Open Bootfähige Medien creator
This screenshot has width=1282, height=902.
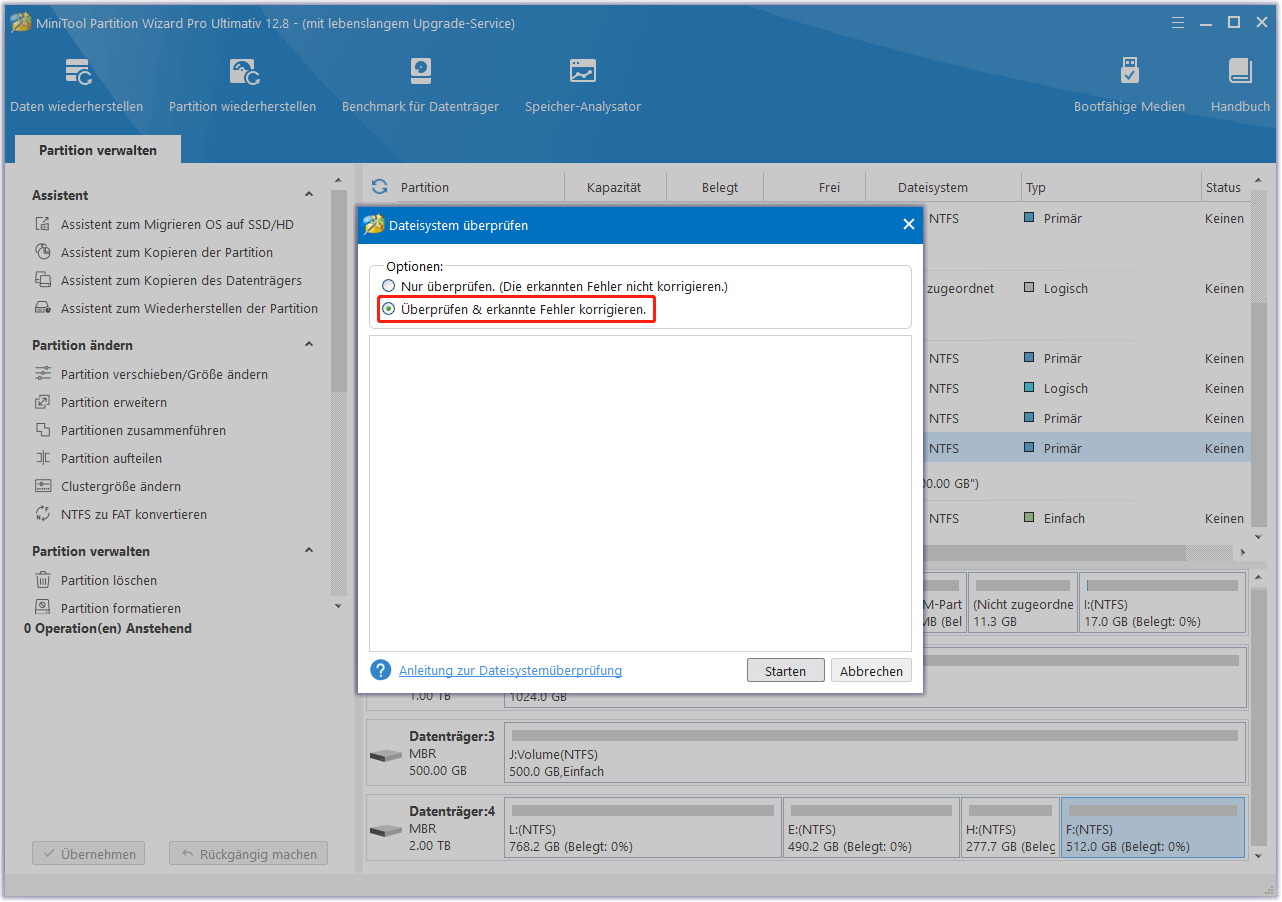tap(1129, 85)
